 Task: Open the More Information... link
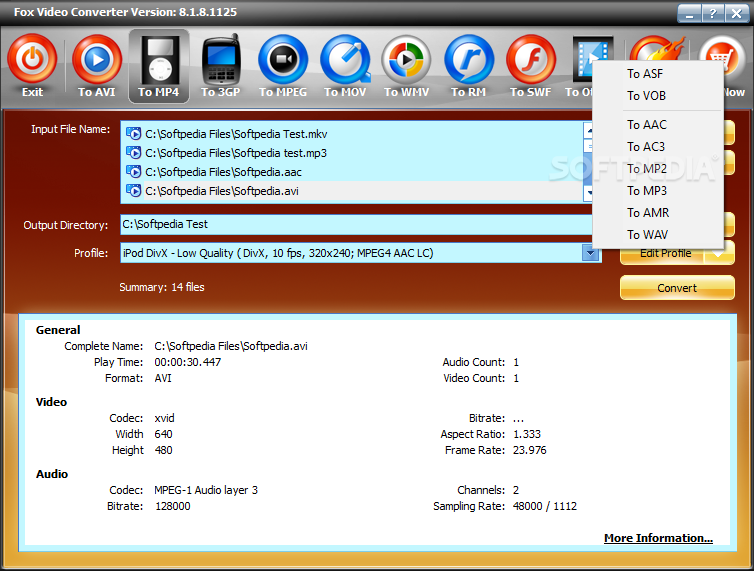coord(658,538)
